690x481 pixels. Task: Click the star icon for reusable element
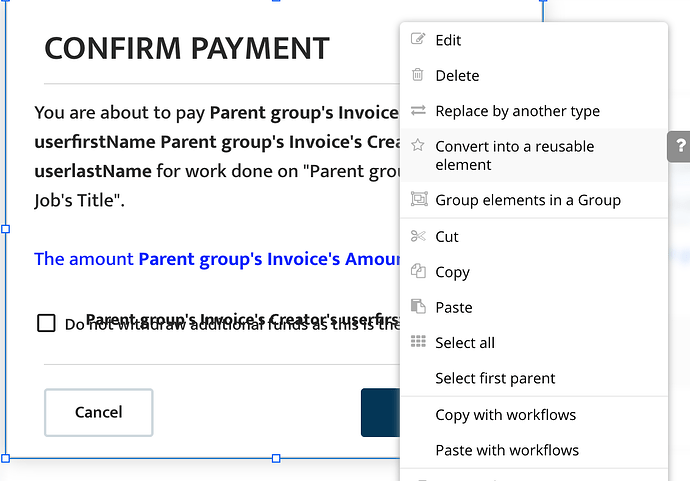coord(418,145)
